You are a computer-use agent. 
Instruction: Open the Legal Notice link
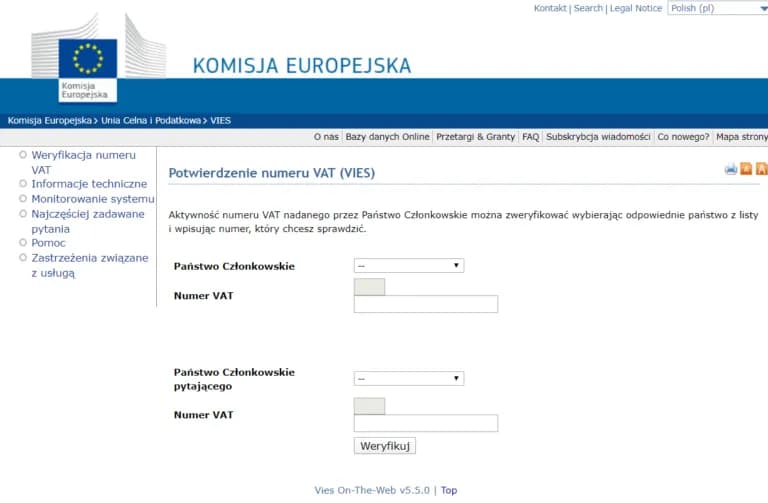click(x=636, y=8)
